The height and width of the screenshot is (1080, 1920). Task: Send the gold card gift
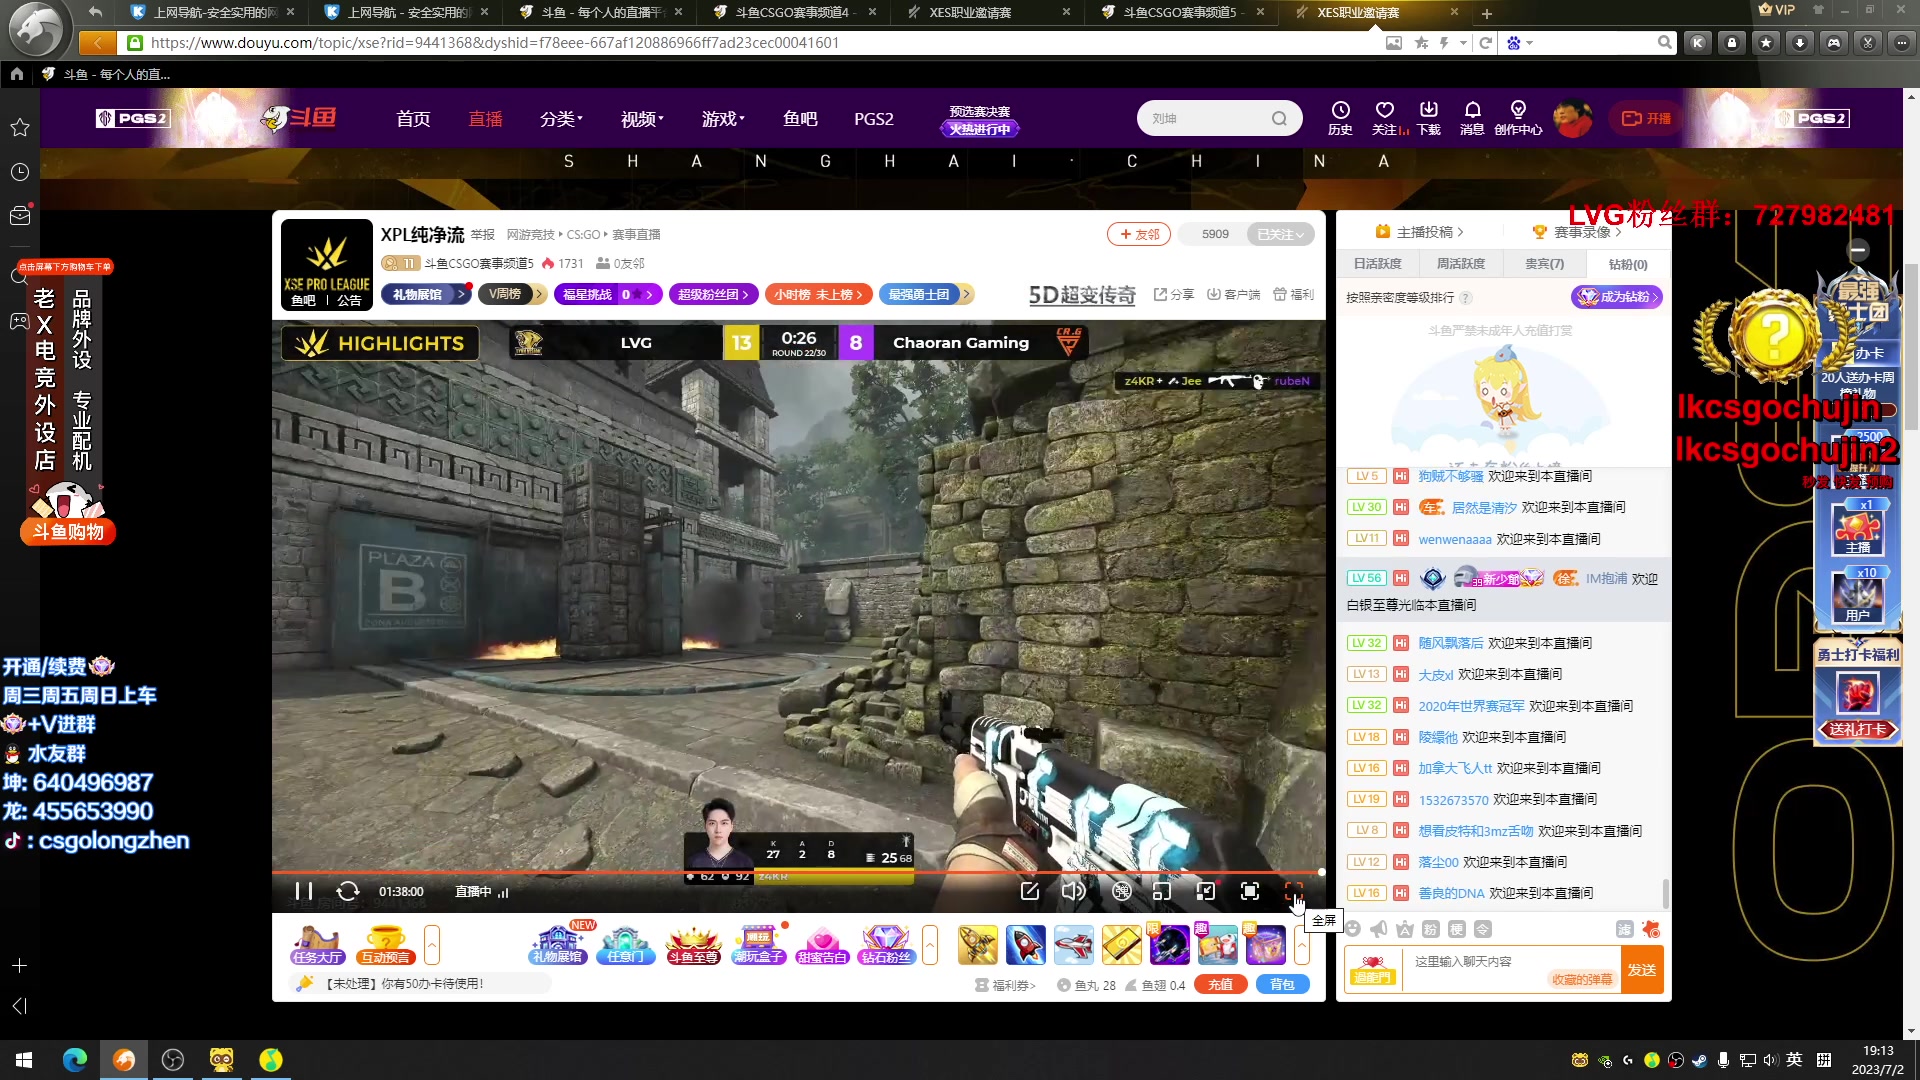tap(1122, 945)
